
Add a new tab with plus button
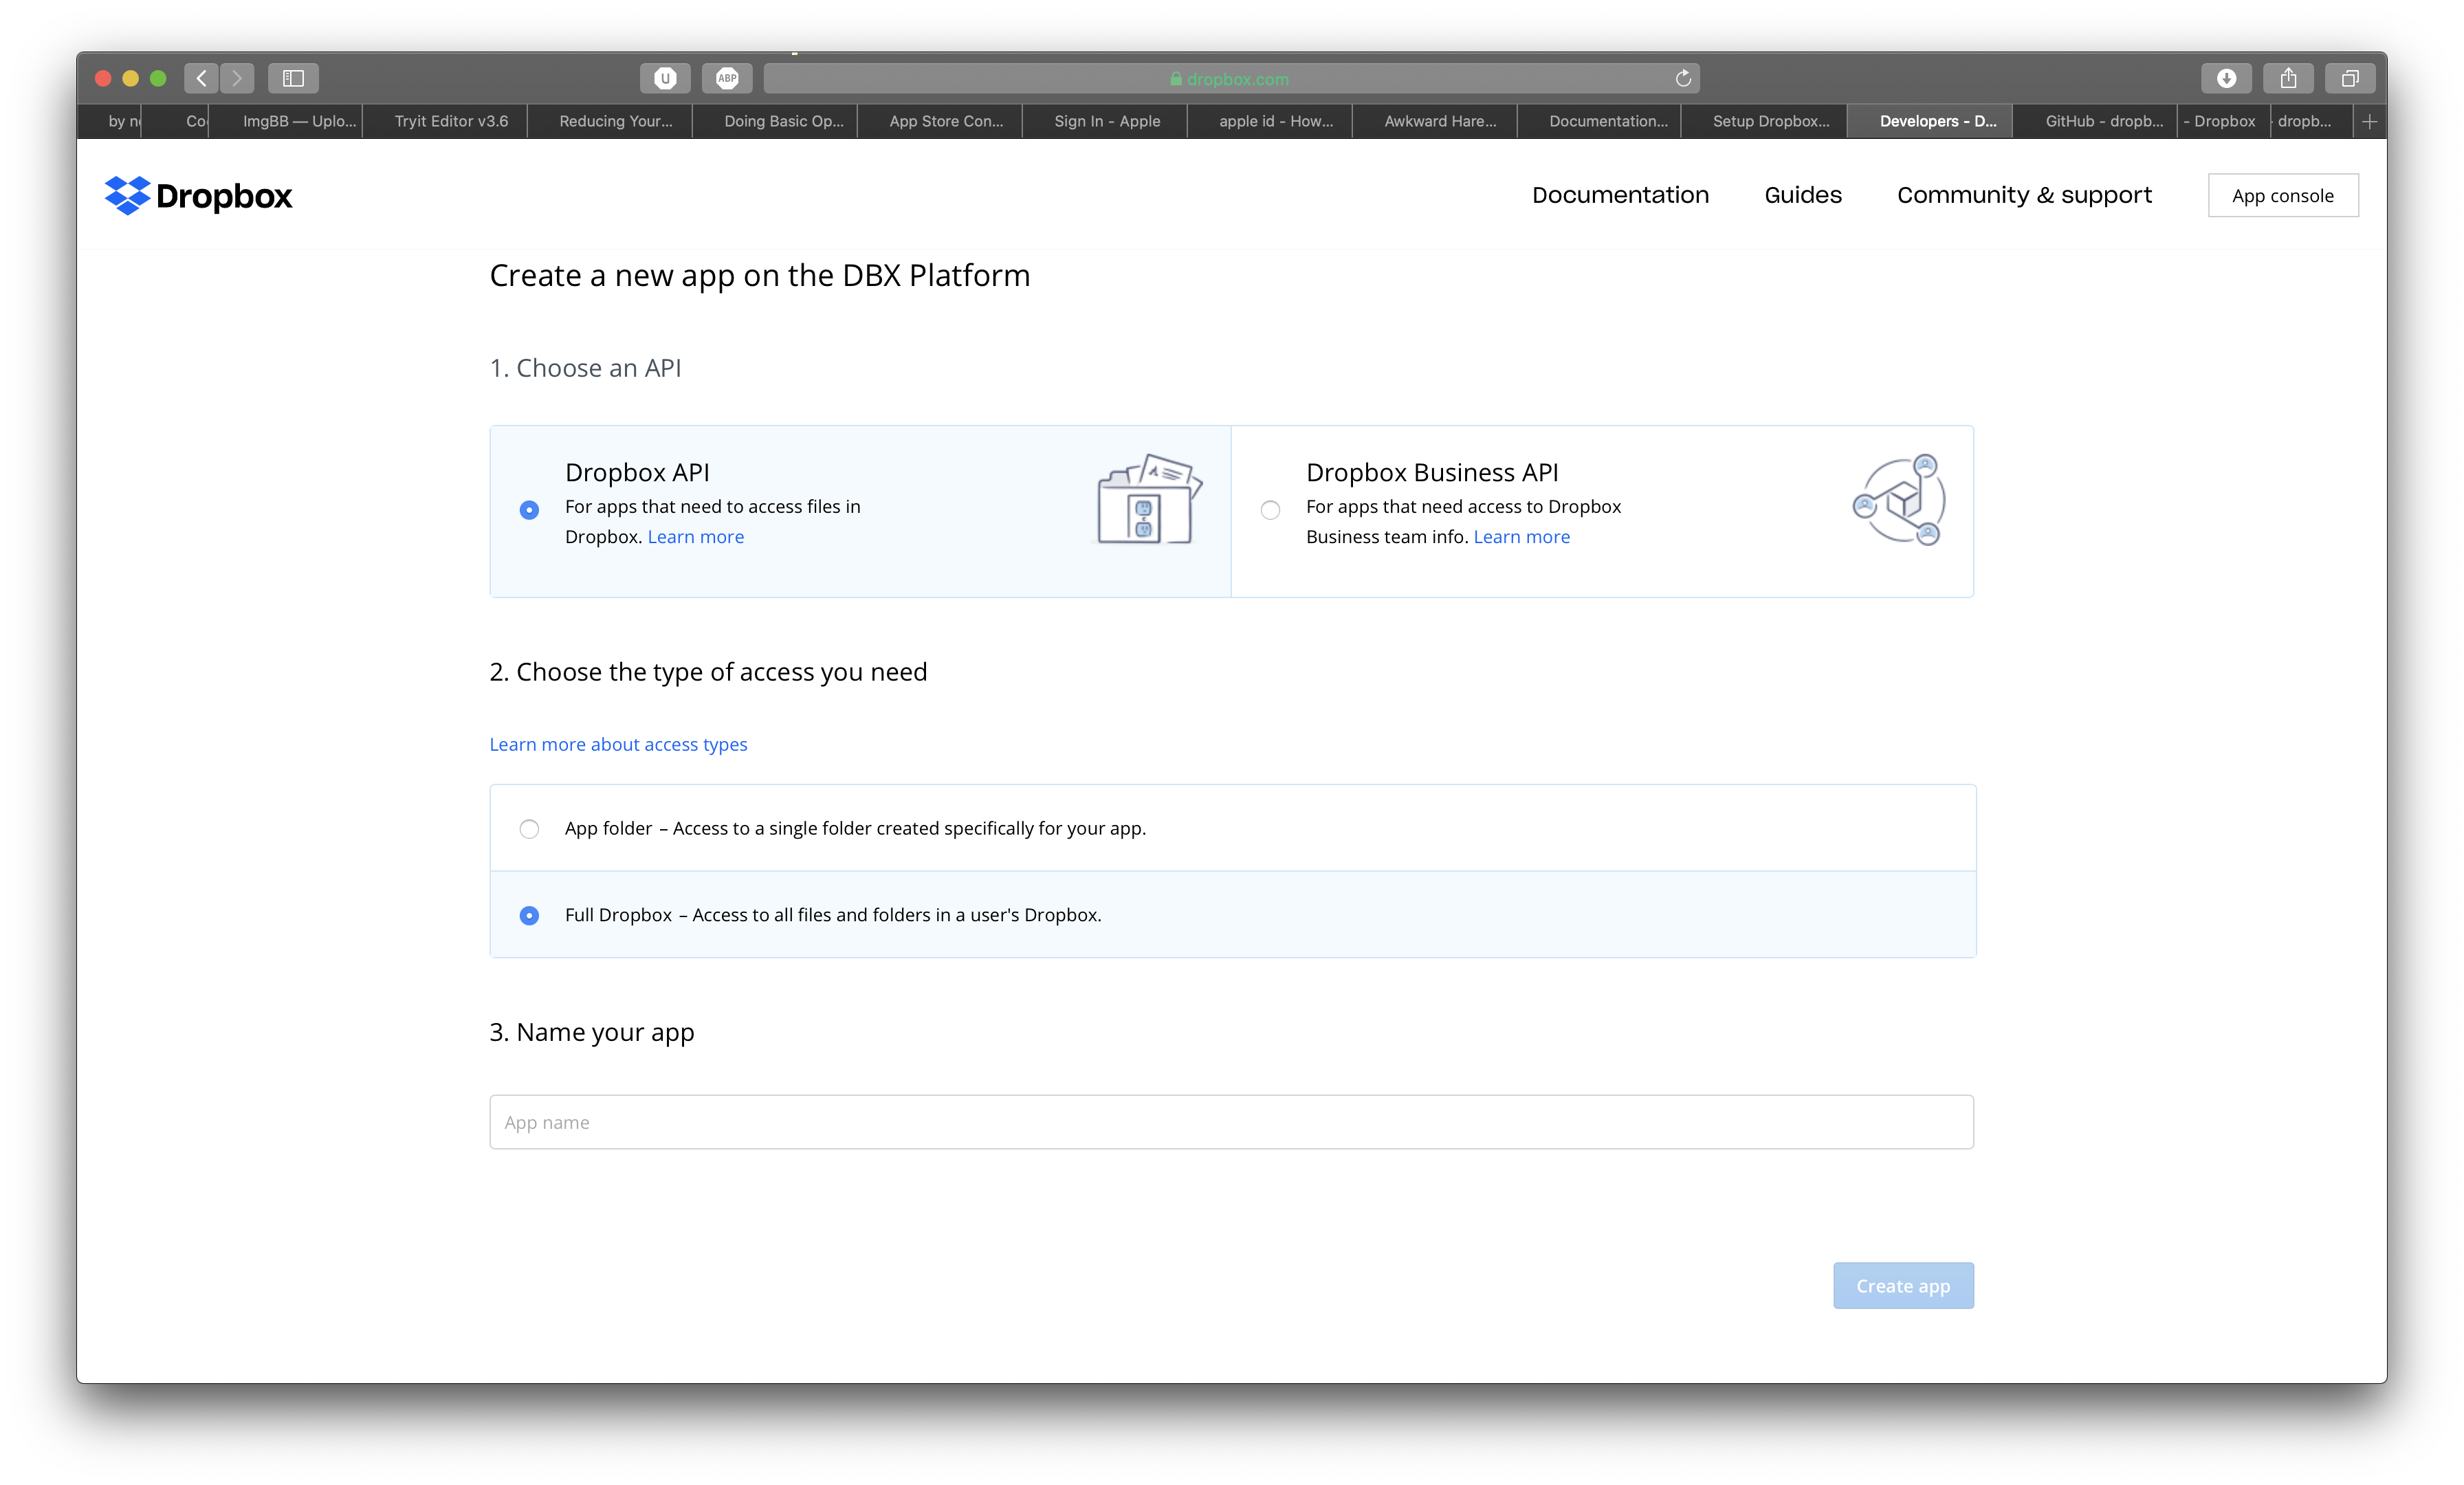pos(2369,121)
